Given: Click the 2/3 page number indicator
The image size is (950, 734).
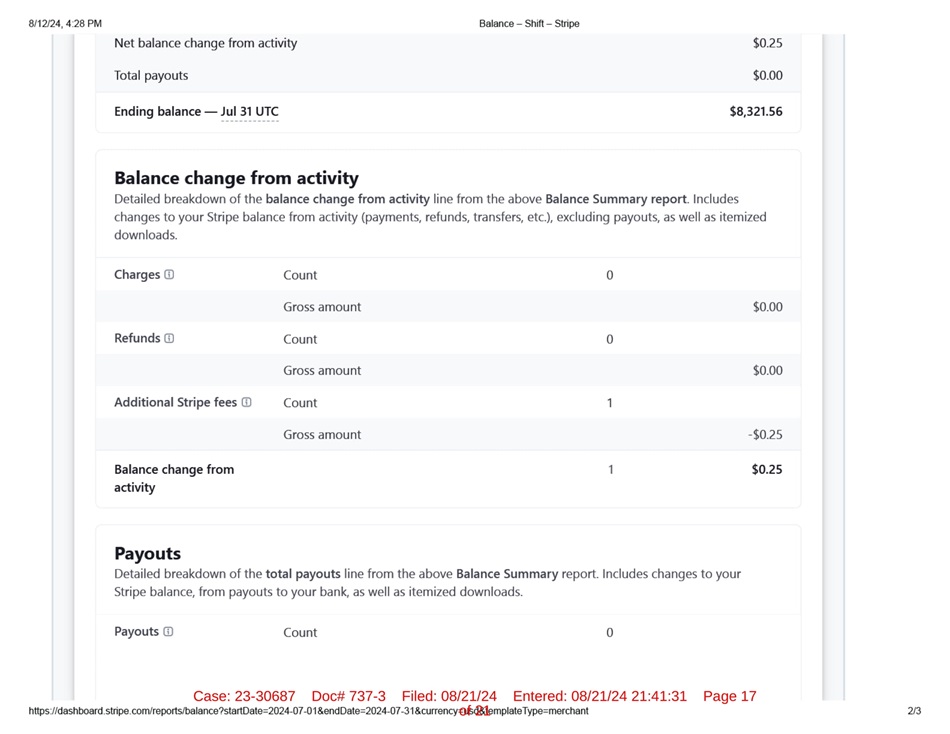Looking at the screenshot, I should coord(914,711).
